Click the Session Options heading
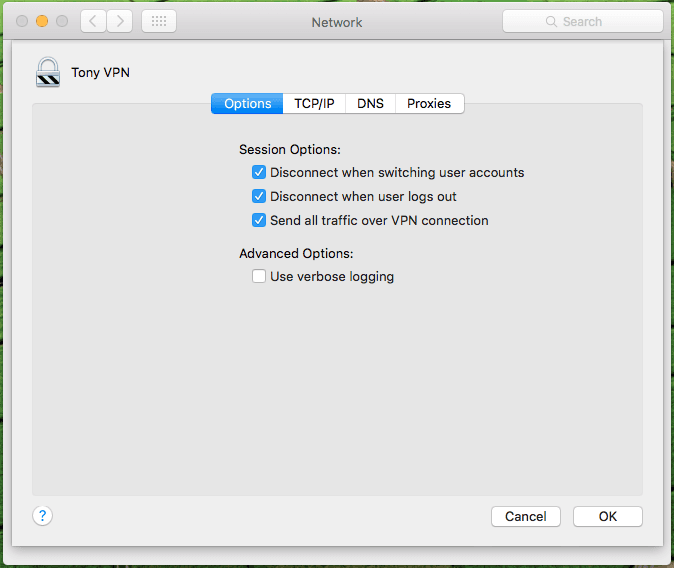The width and height of the screenshot is (674, 568). tap(290, 149)
